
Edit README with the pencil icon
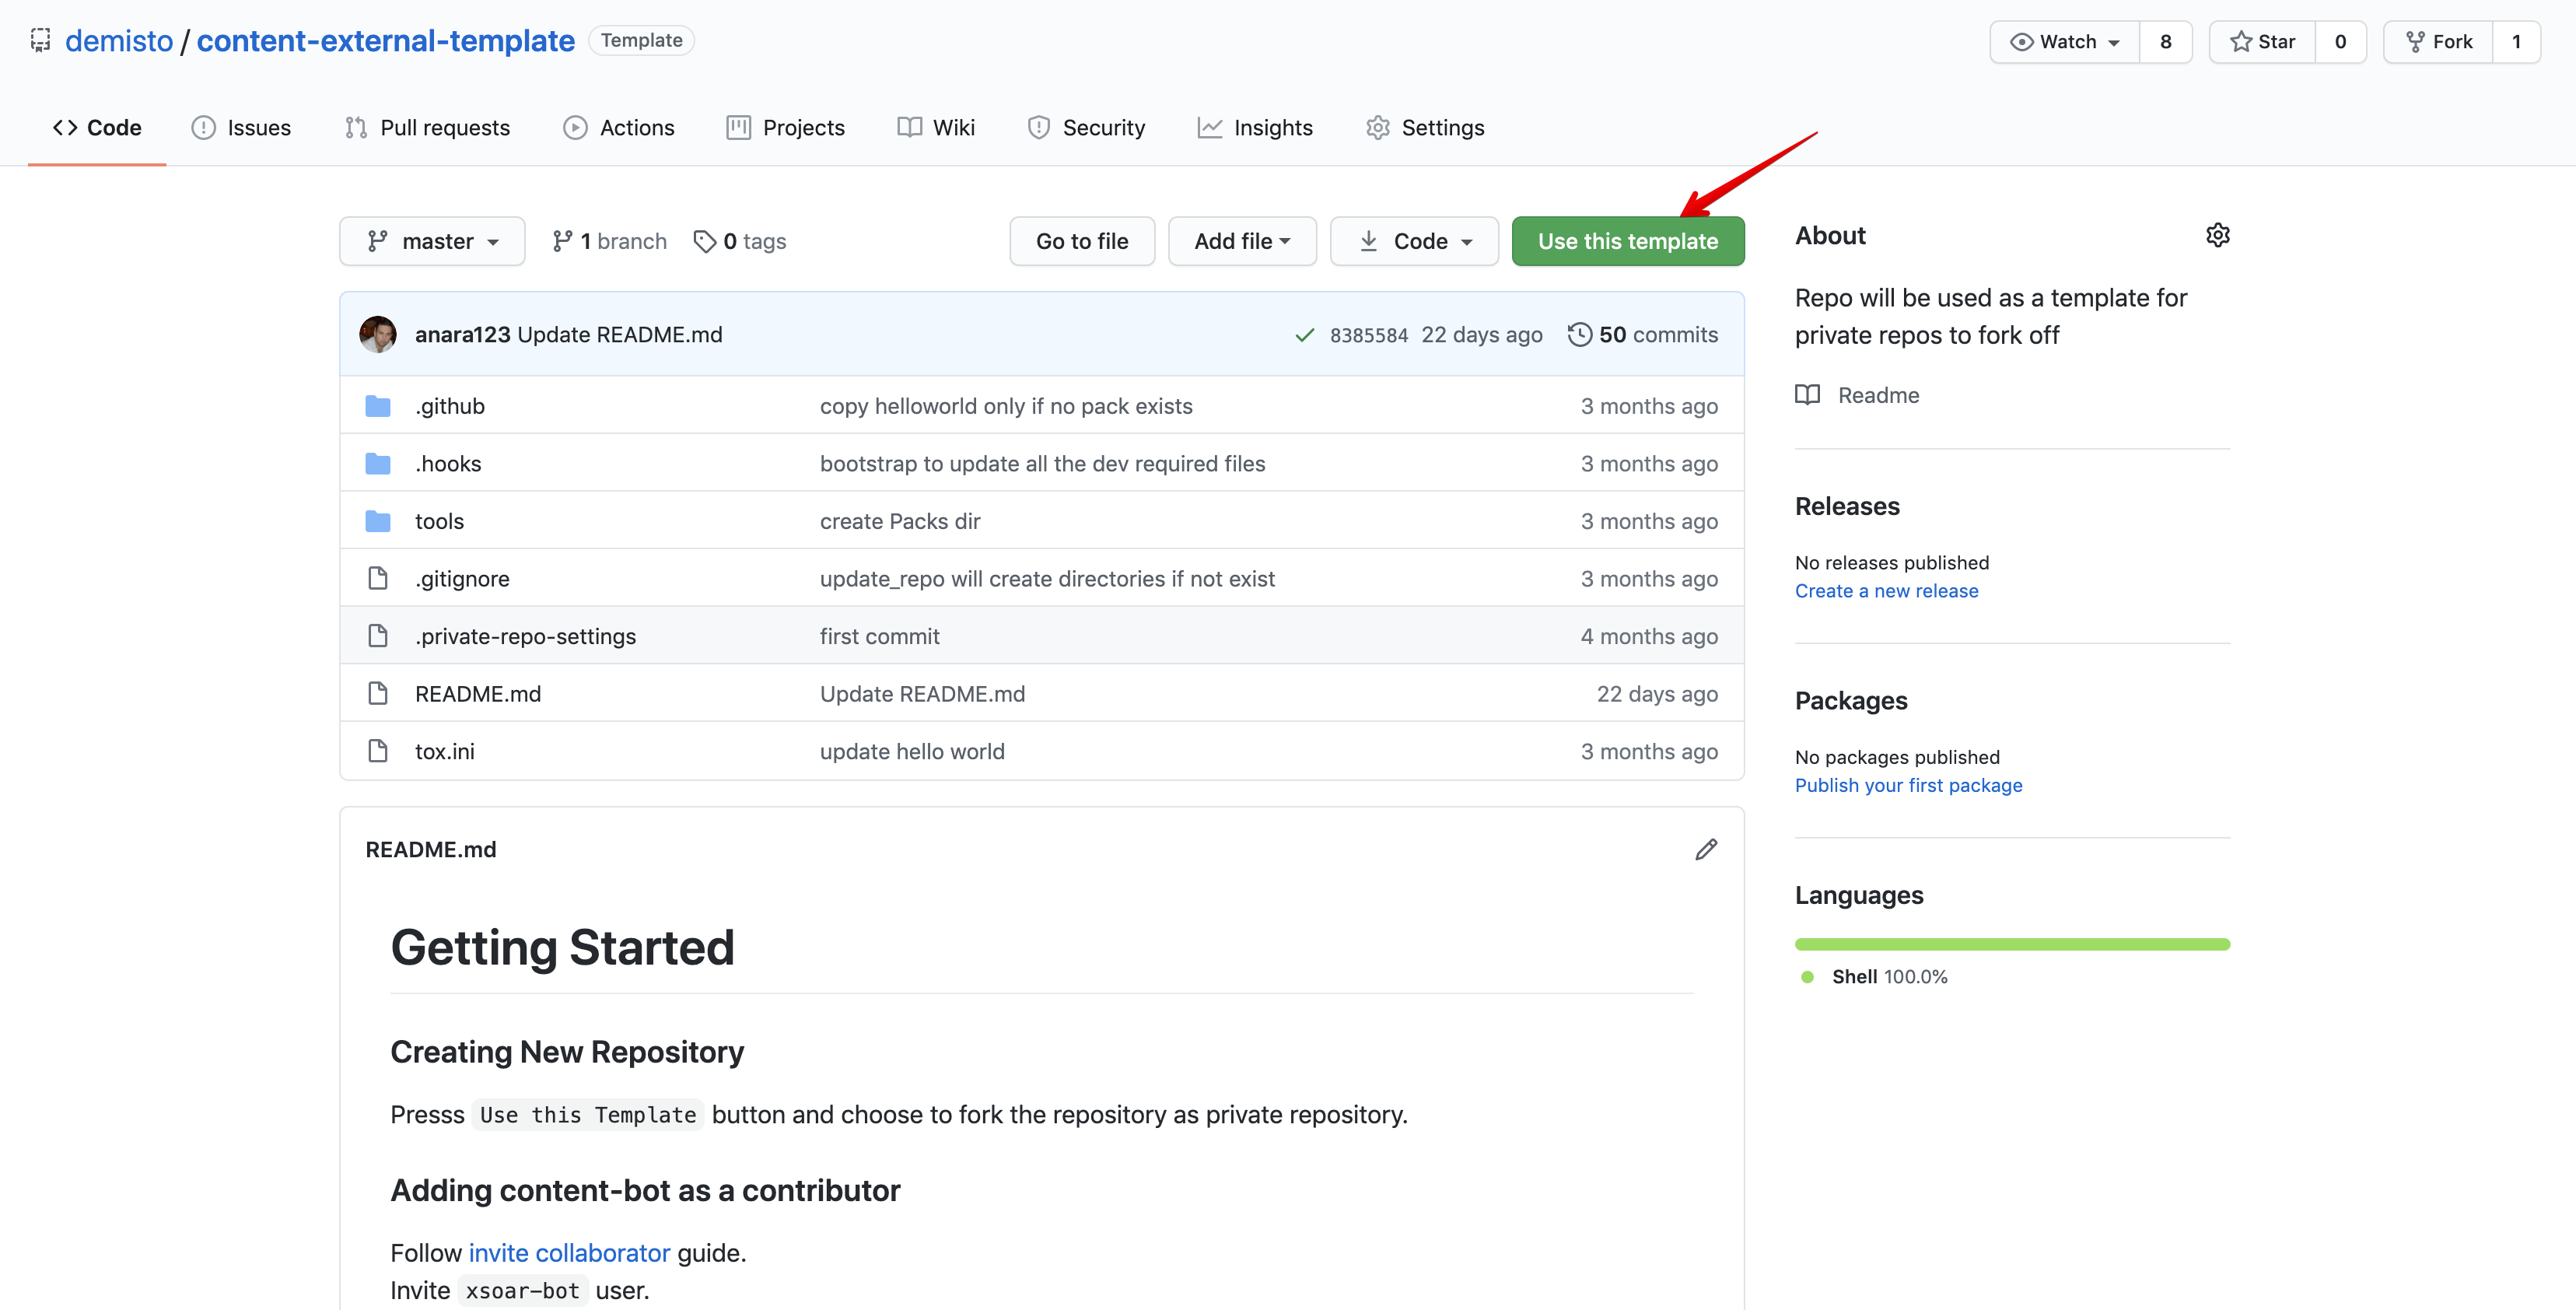(x=1706, y=850)
